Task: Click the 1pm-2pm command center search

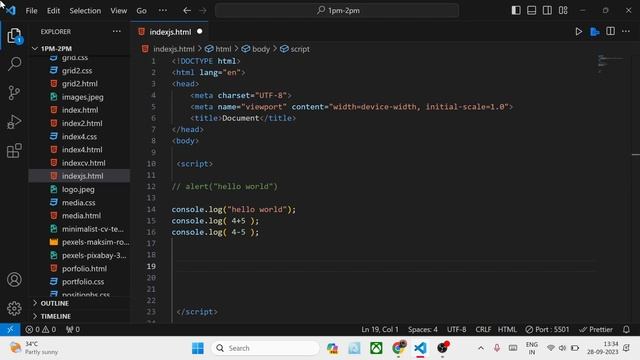Action: (x=337, y=11)
